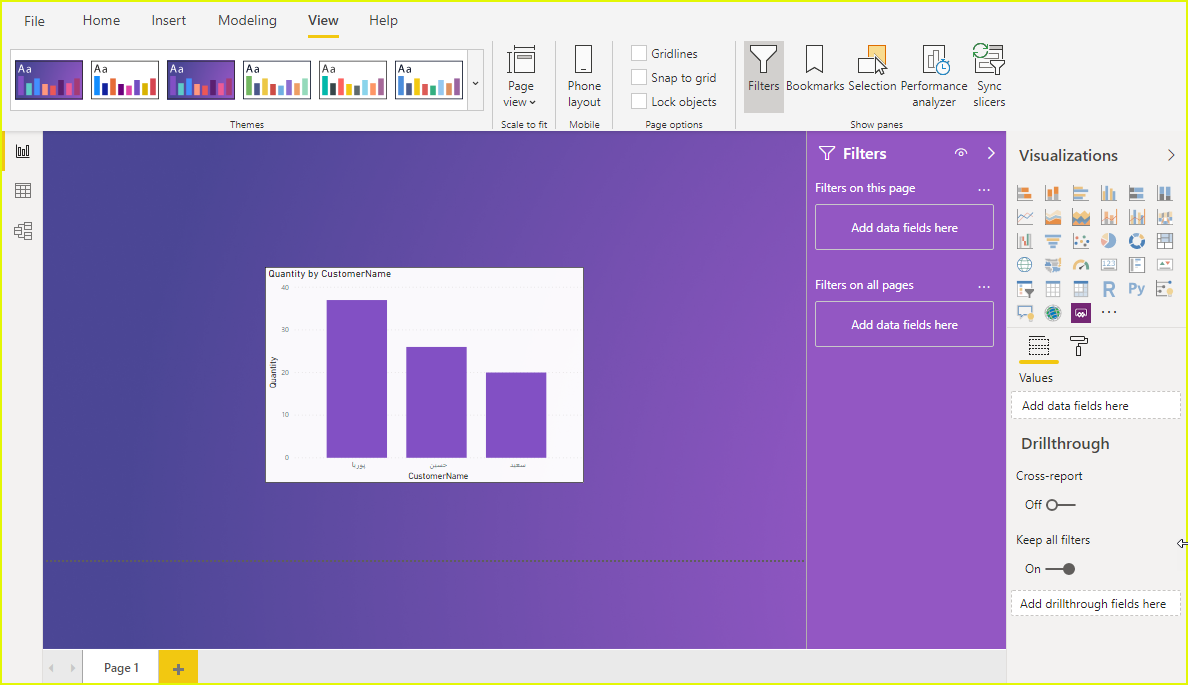Turn on the Cross-report toggle

pos(1060,505)
